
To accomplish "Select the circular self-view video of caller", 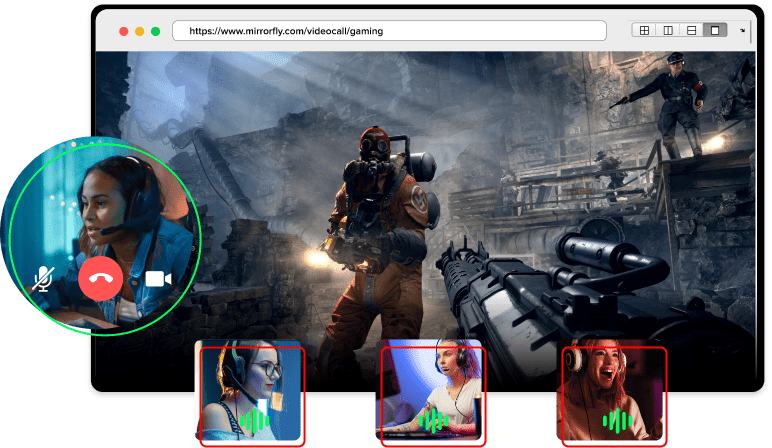I will pyautogui.click(x=100, y=236).
